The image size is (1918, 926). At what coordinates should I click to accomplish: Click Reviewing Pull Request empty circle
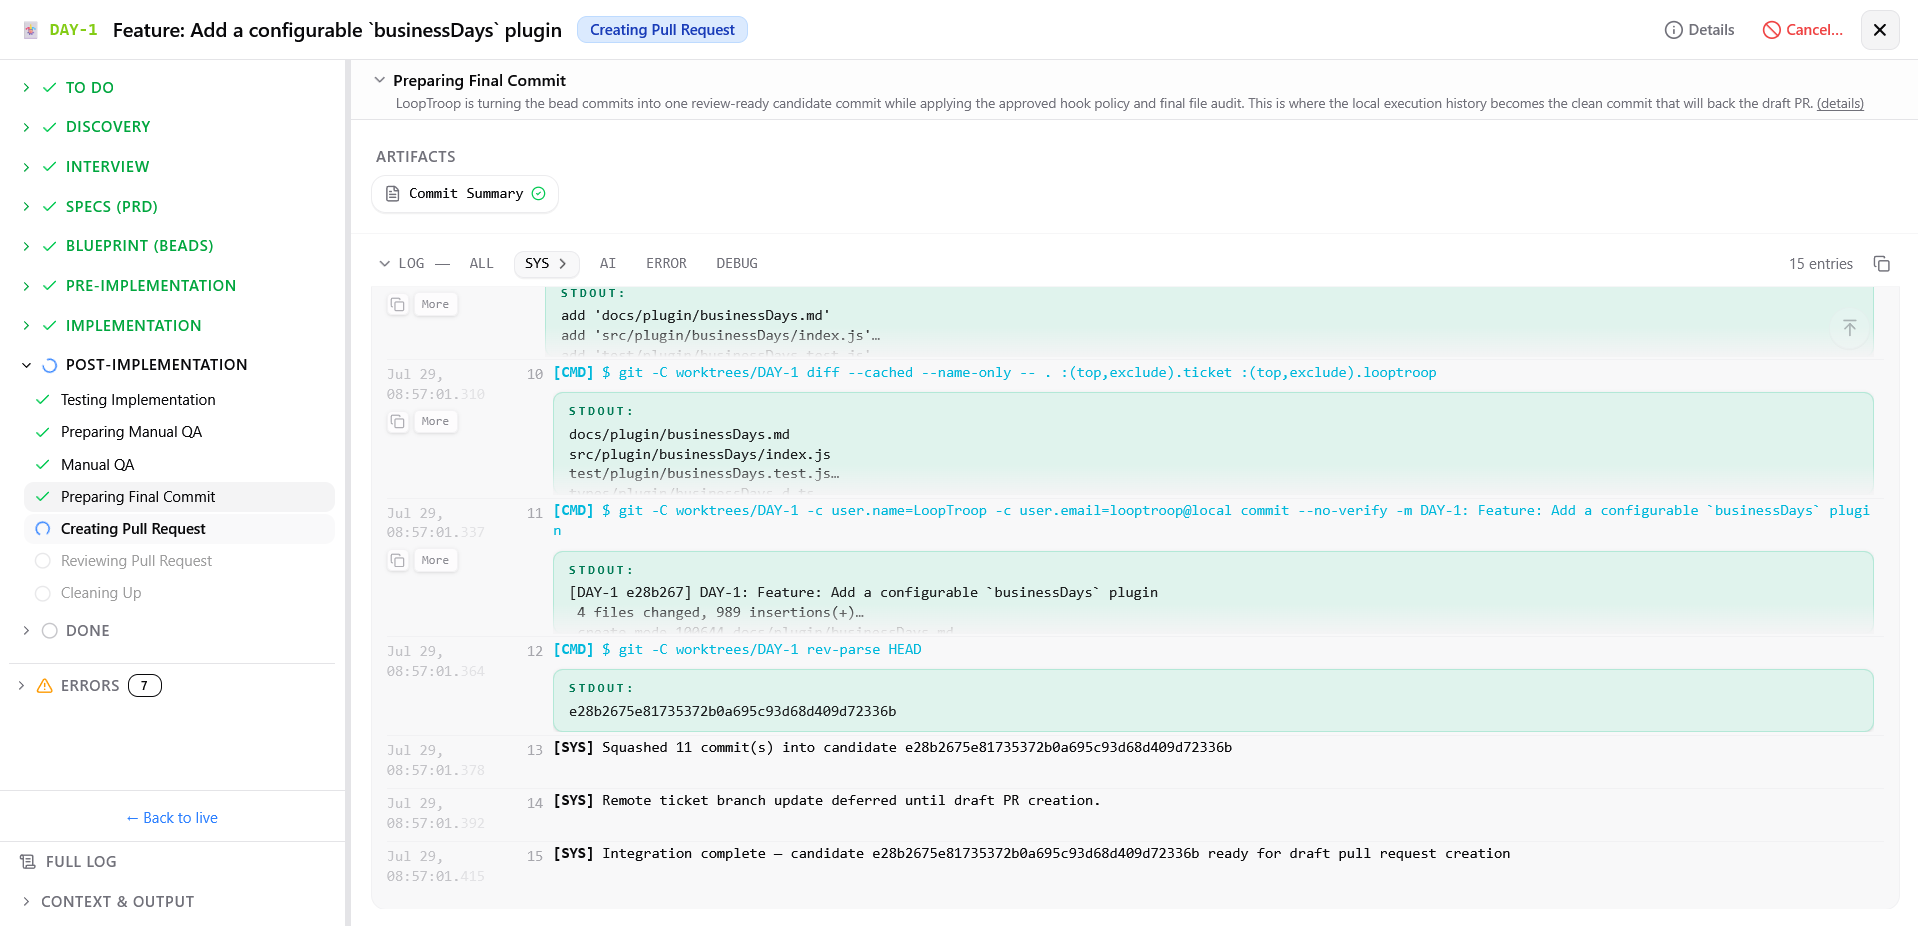click(x=43, y=561)
